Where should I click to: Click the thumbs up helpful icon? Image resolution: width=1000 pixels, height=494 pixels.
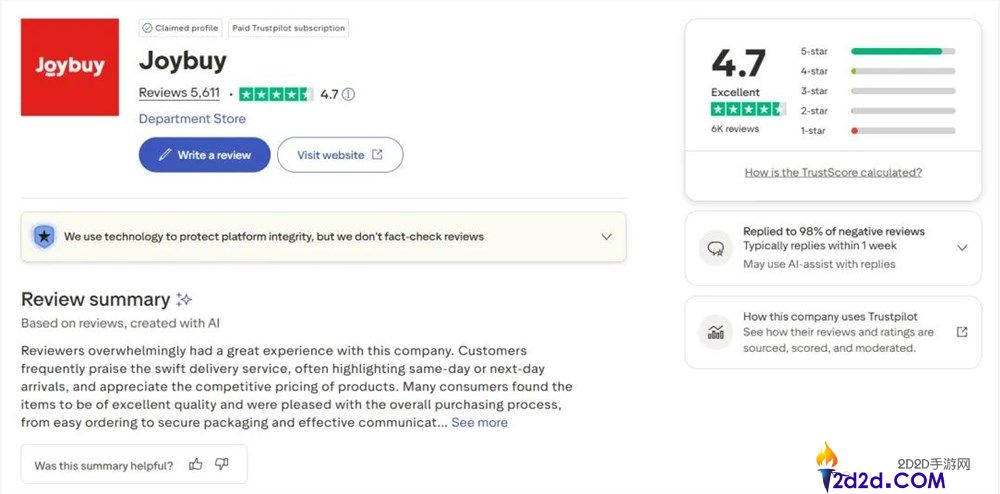[196, 464]
